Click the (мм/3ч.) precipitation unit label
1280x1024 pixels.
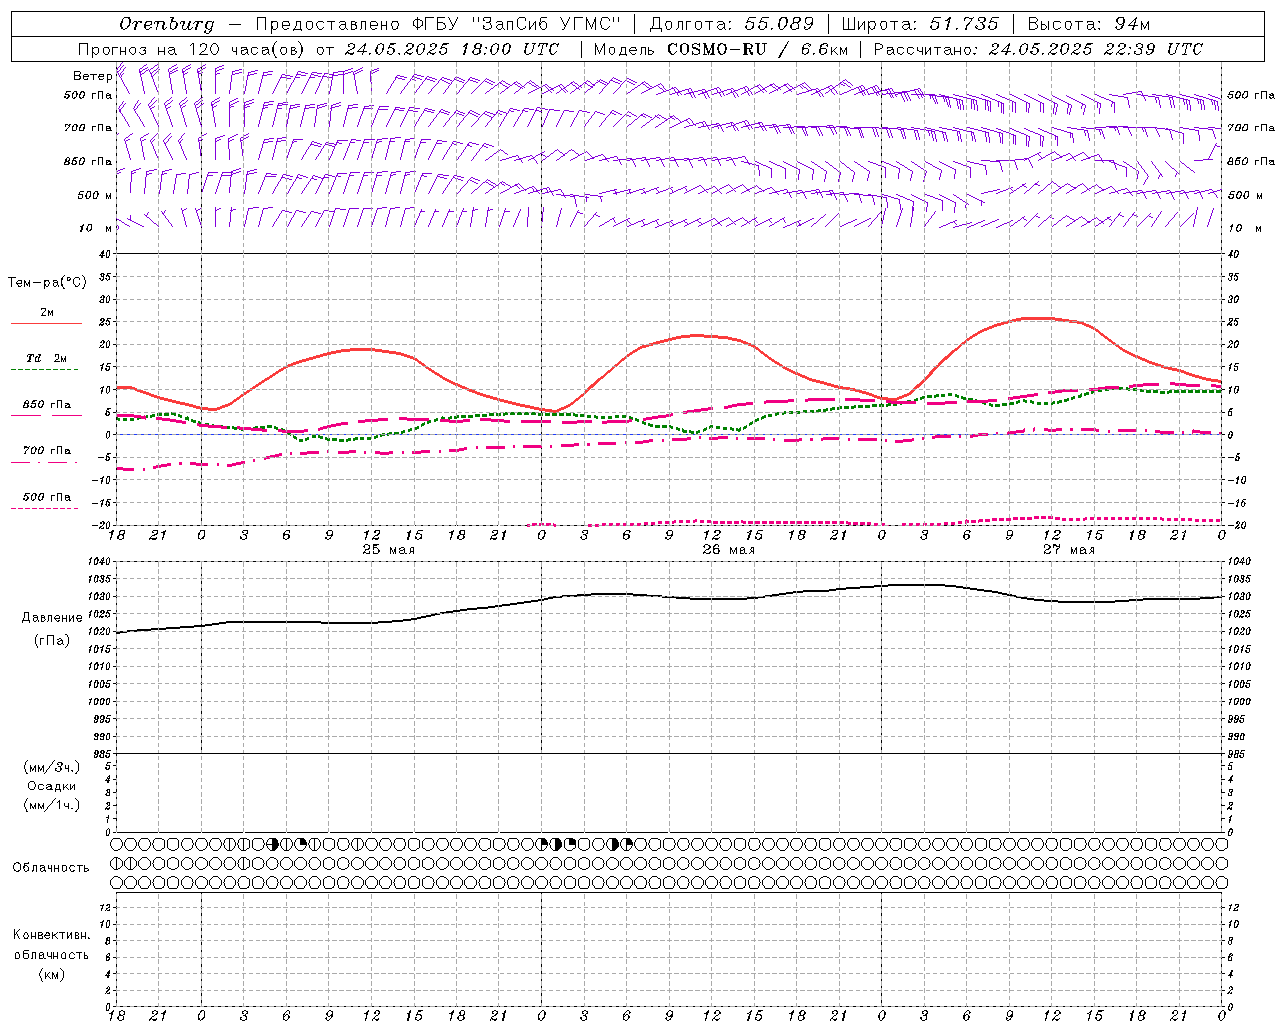pyautogui.click(x=51, y=767)
